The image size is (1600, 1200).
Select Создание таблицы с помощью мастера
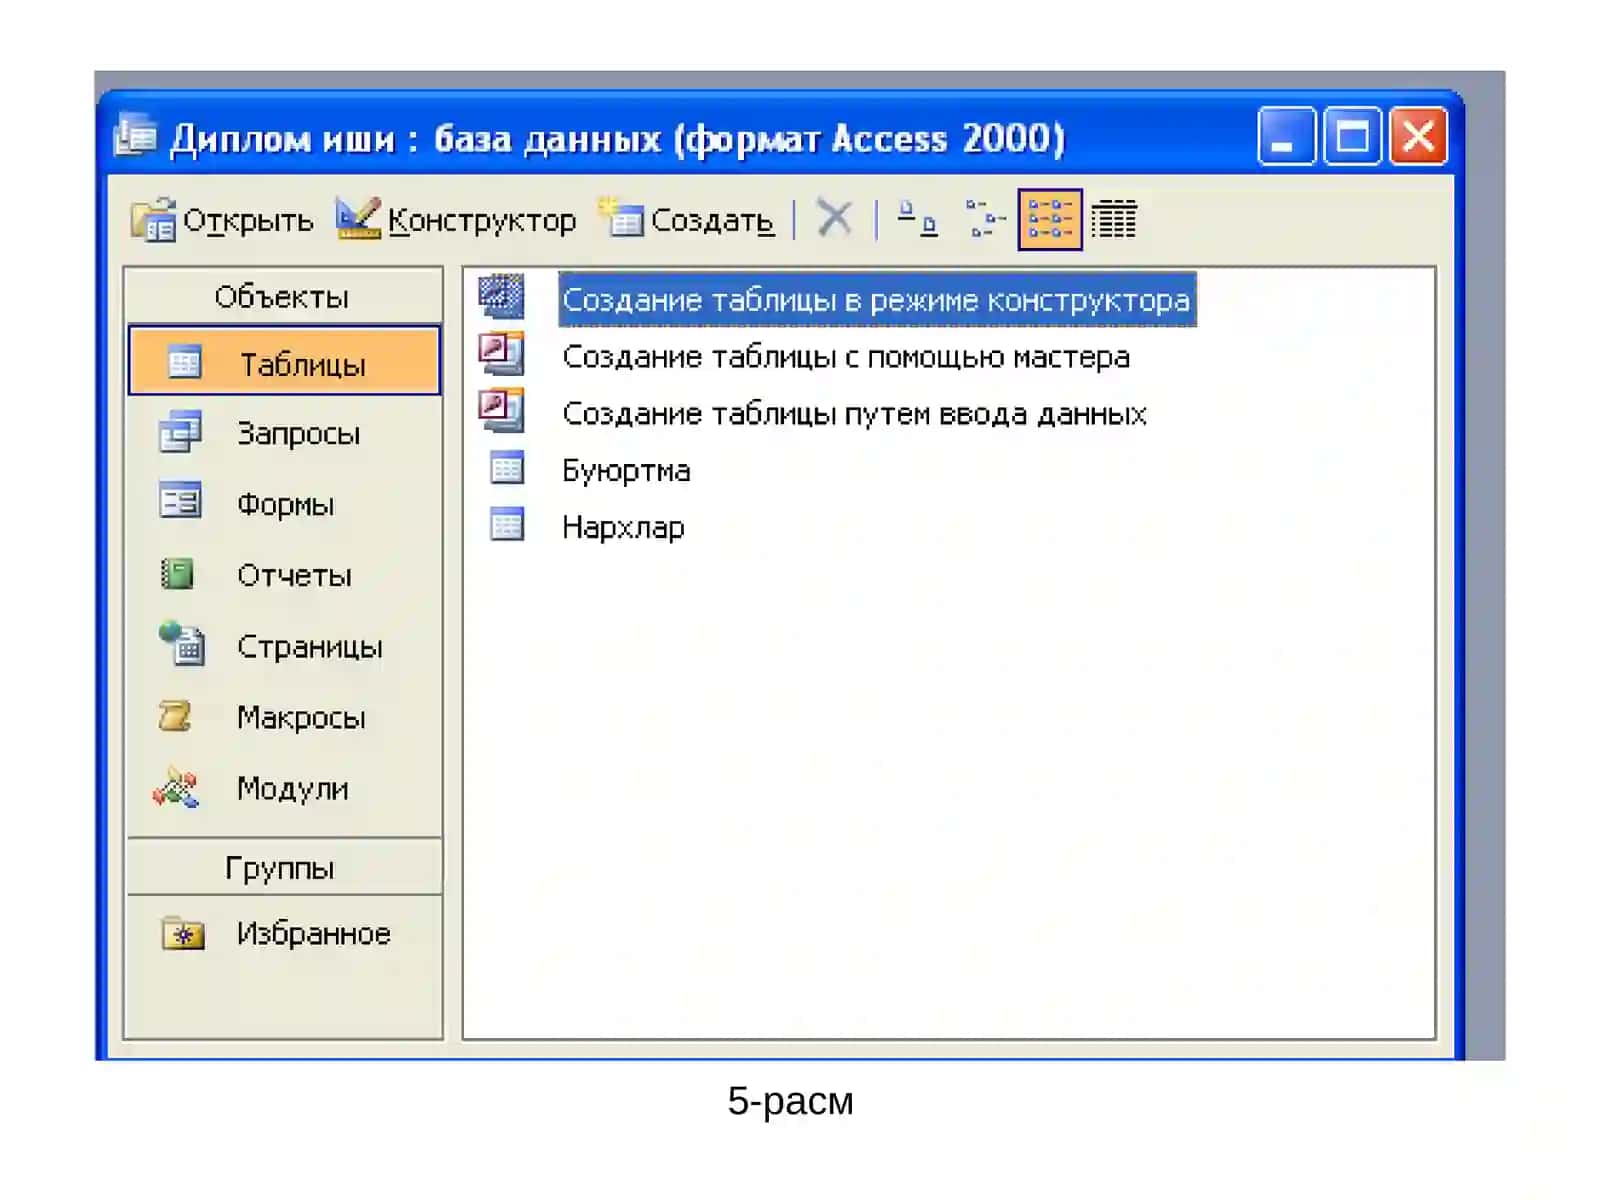(846, 357)
